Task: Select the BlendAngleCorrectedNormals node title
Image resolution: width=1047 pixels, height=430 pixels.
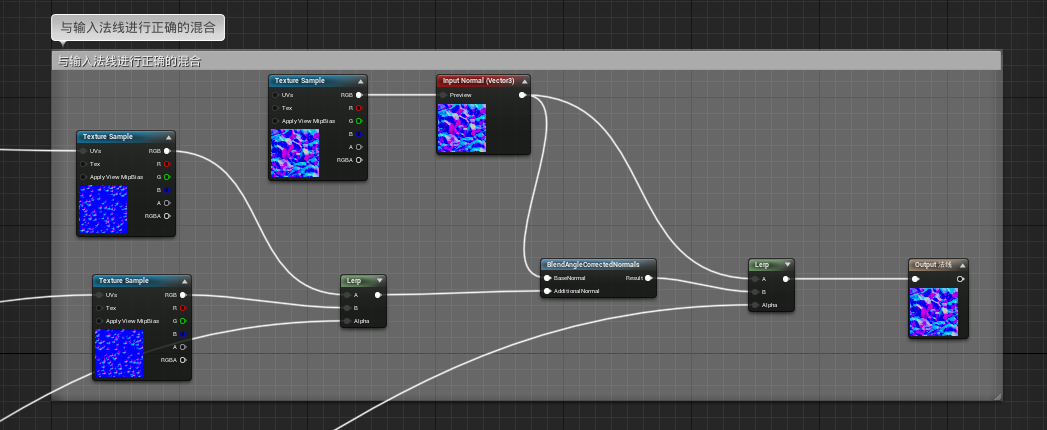Action: point(593,264)
